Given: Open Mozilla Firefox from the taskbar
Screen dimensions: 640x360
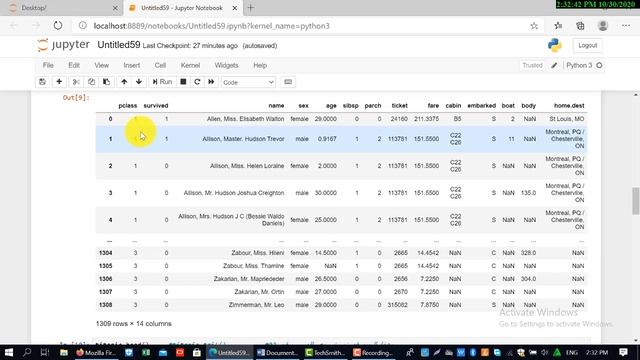Looking at the screenshot, I should coord(96,352).
